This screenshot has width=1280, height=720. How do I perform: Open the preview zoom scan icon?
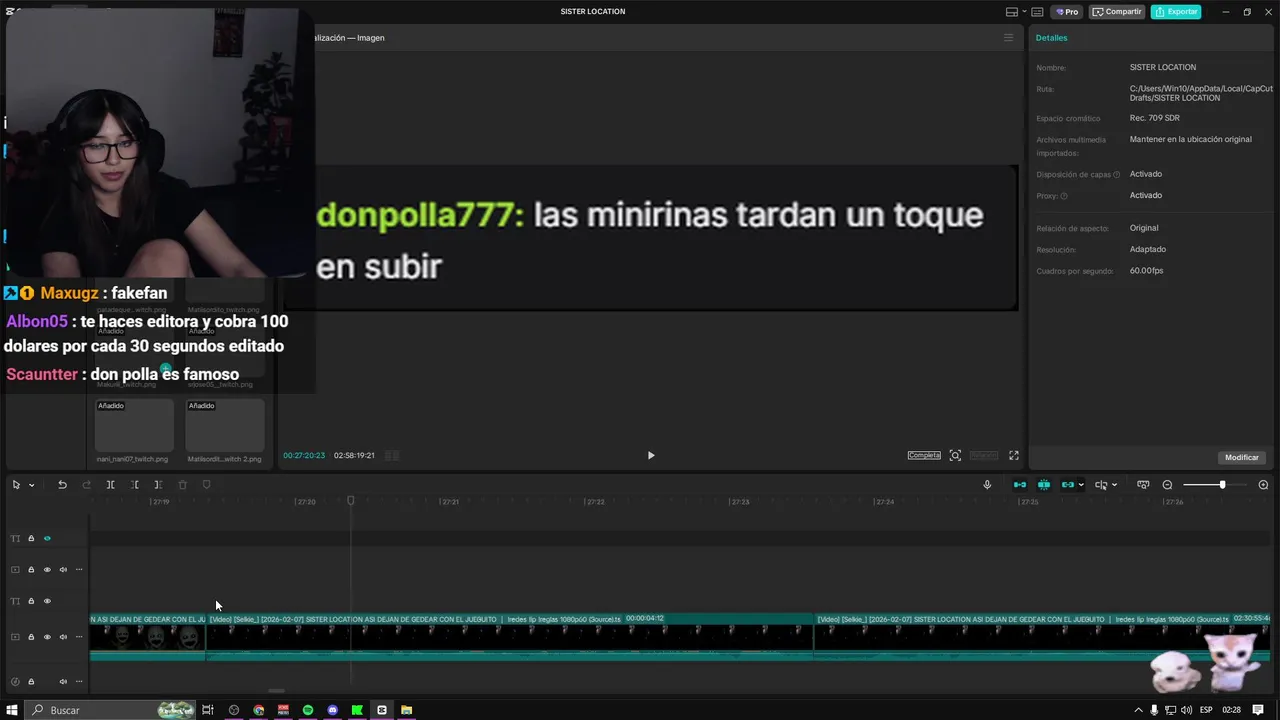pos(955,455)
